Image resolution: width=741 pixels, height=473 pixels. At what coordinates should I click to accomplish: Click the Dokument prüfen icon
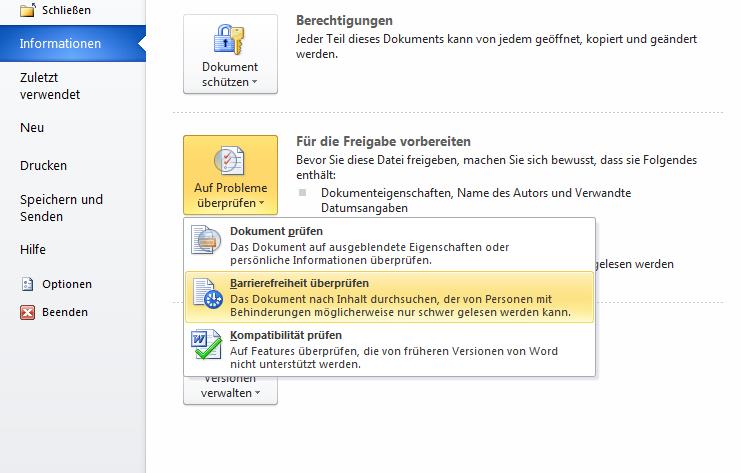click(207, 240)
